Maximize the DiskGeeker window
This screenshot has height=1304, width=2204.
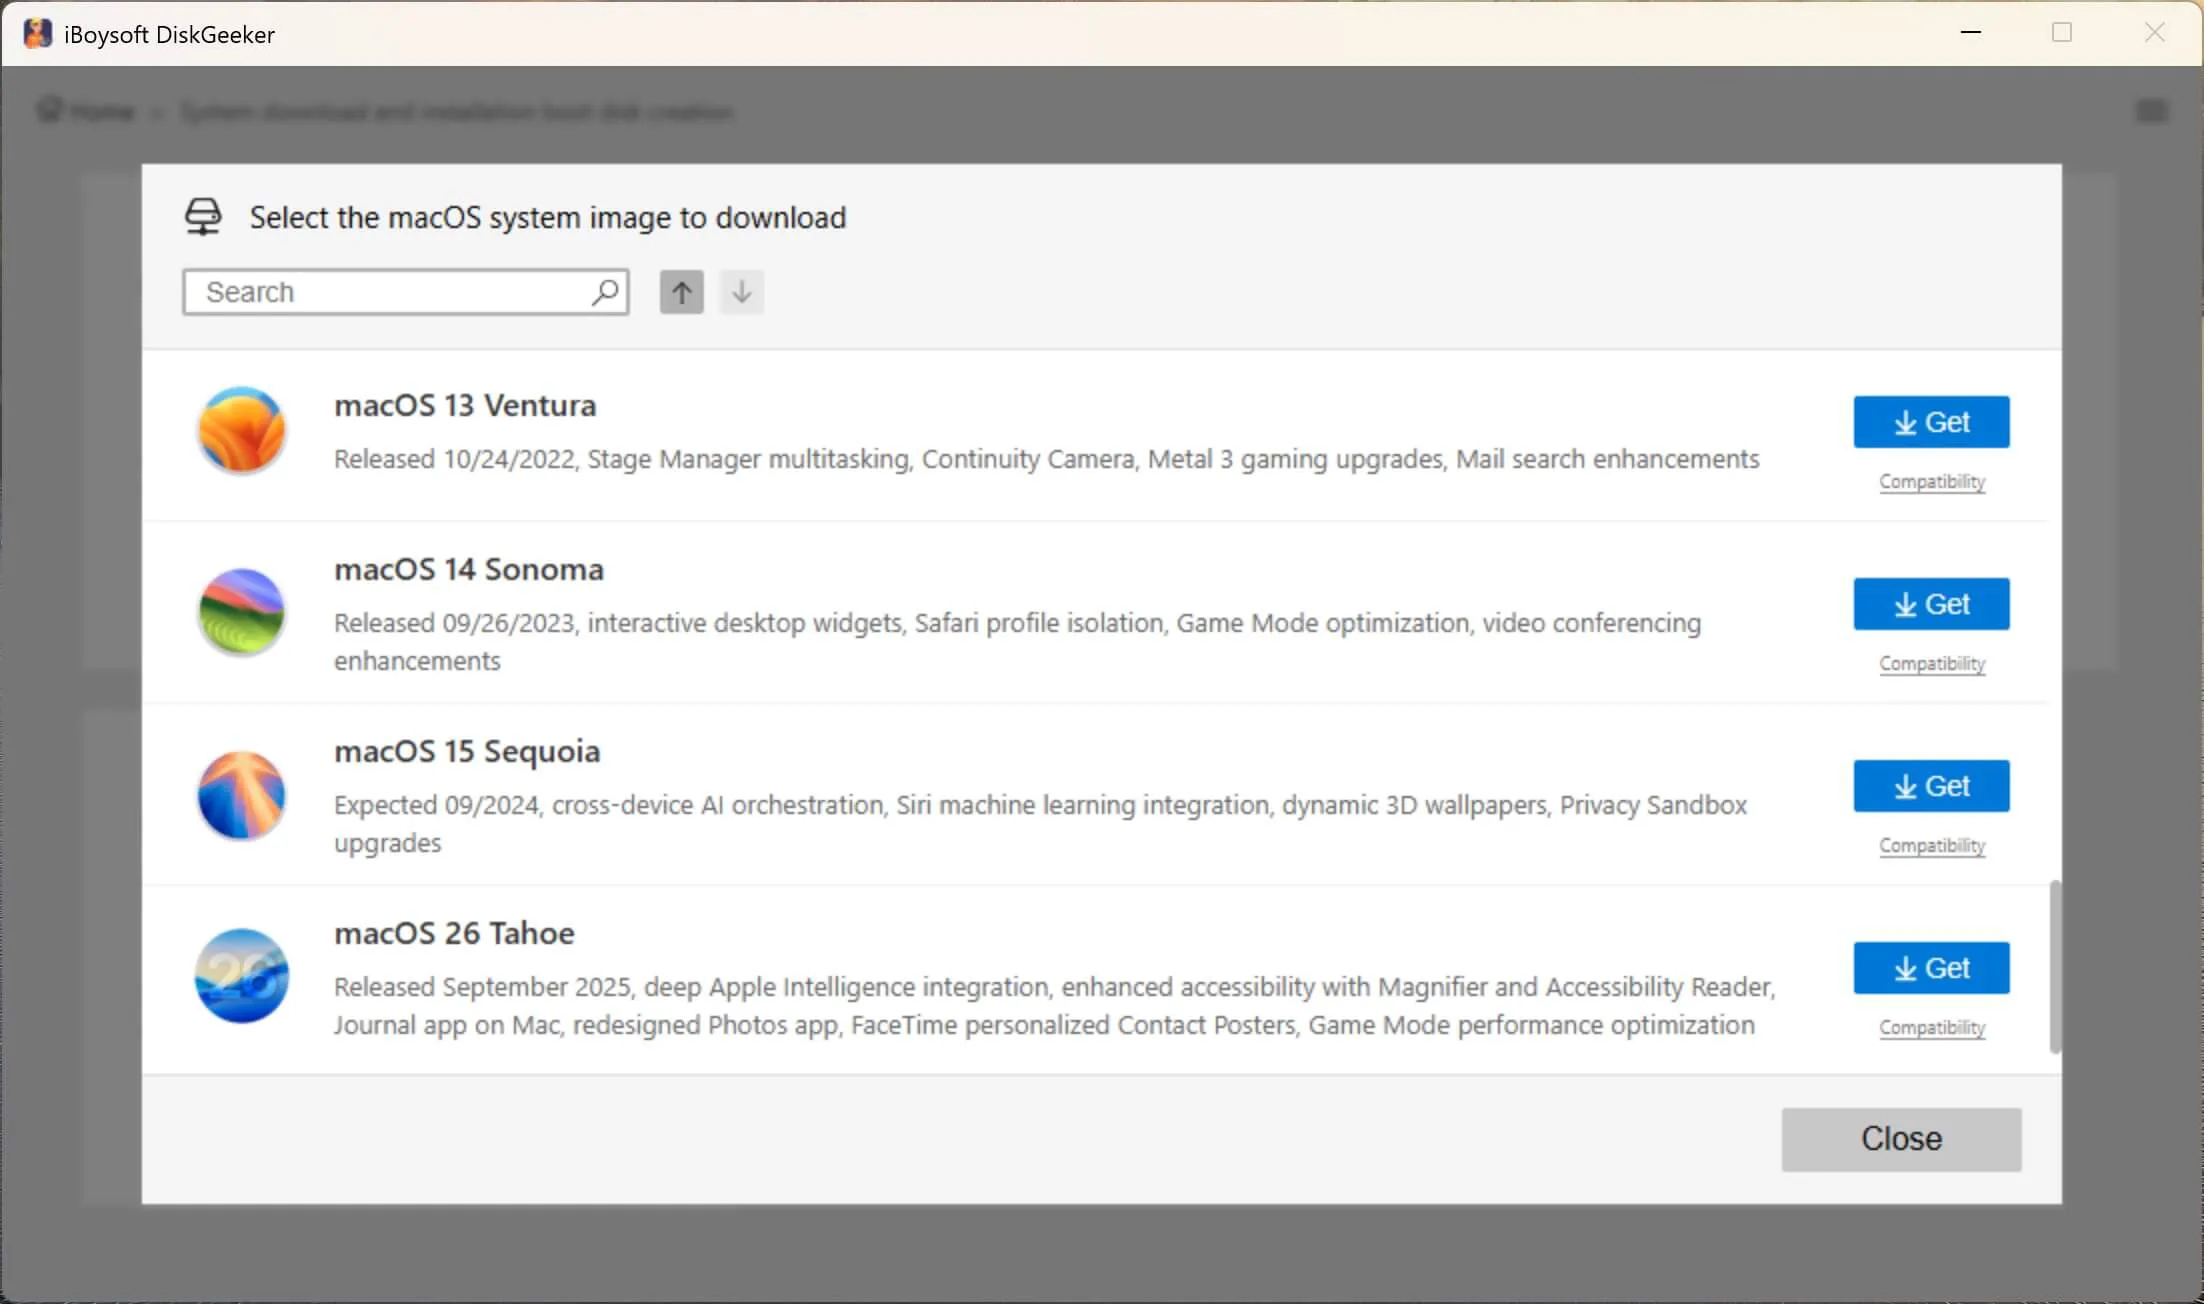(x=2061, y=33)
